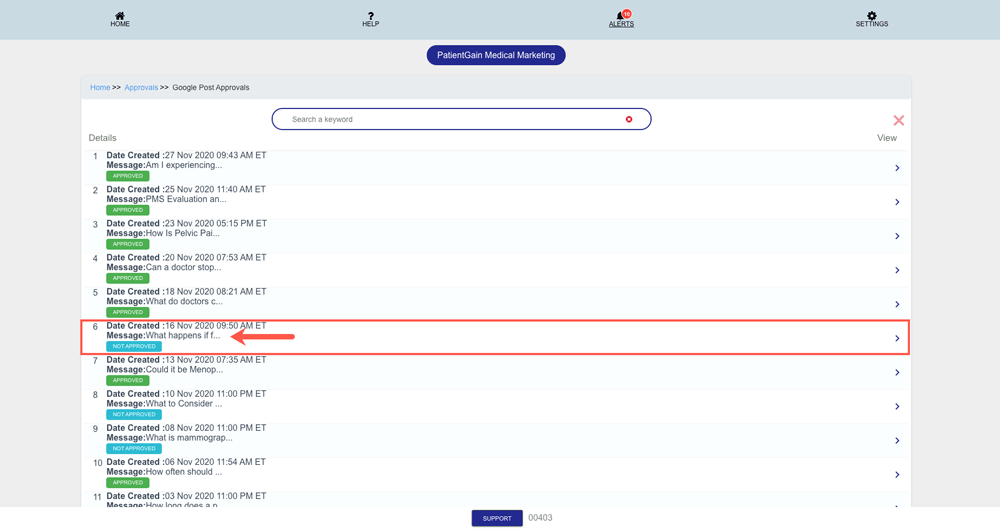This screenshot has width=1000, height=529.
Task: Select NOT APPROVED badge of 08 Nov post
Action: 134,449
